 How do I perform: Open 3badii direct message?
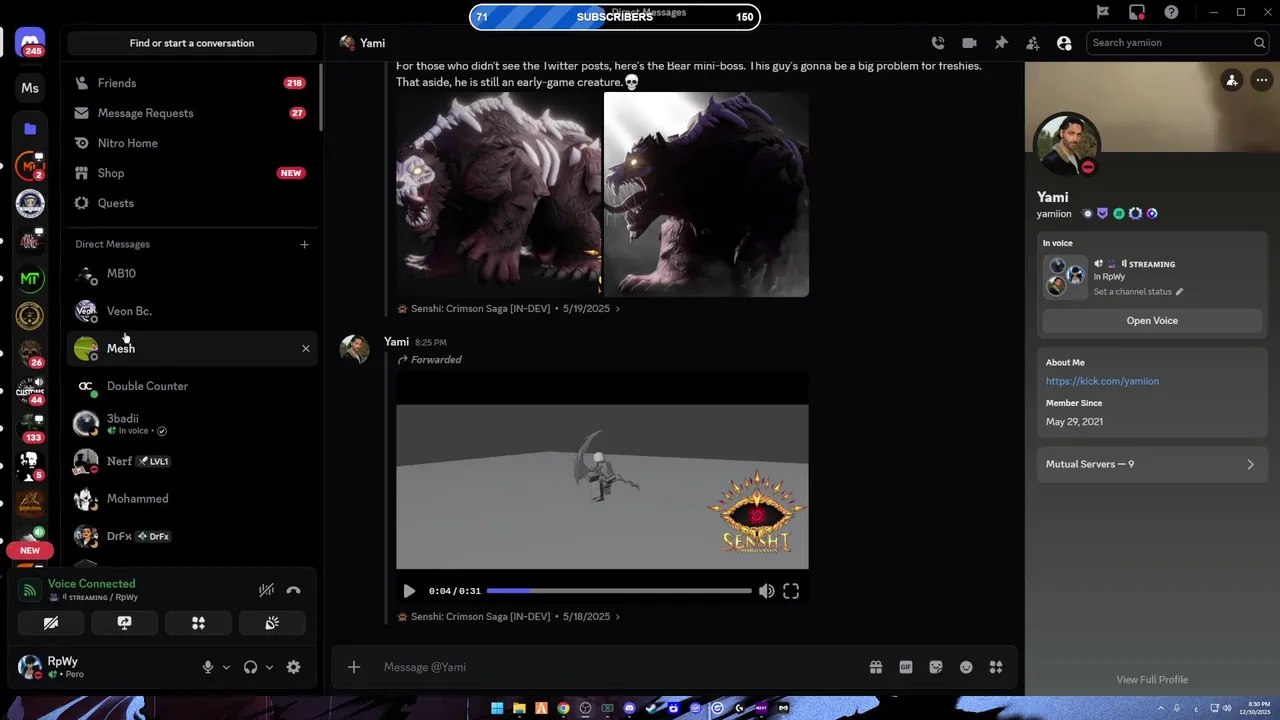tap(191, 424)
